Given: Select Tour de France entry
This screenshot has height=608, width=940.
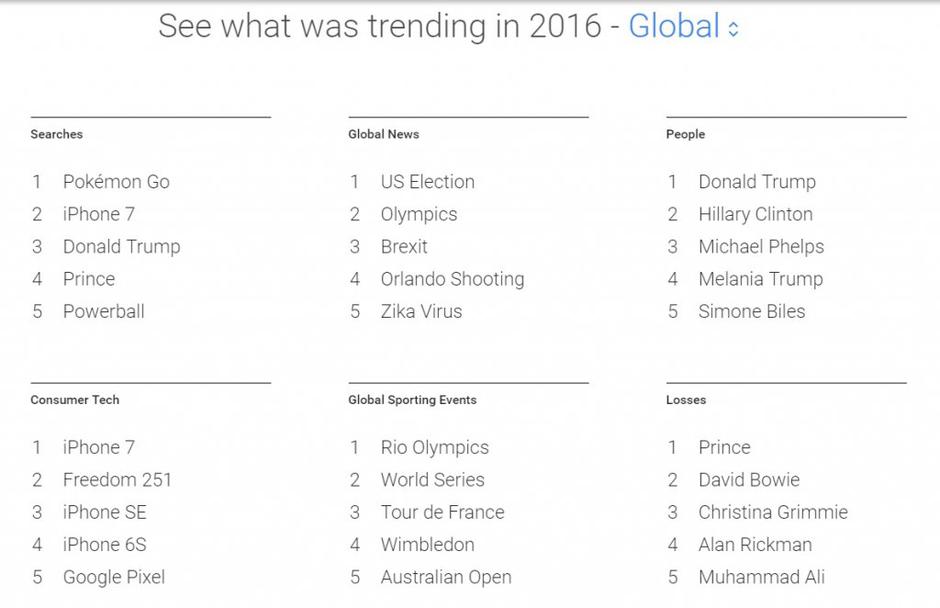Looking at the screenshot, I should [442, 512].
